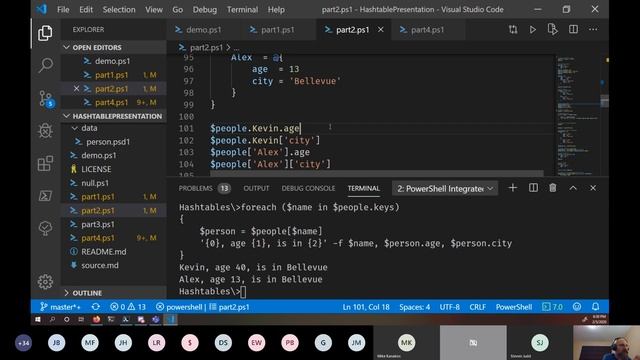Open editor More Actions ellipsis
This screenshot has width=640, height=360.
click(593, 29)
